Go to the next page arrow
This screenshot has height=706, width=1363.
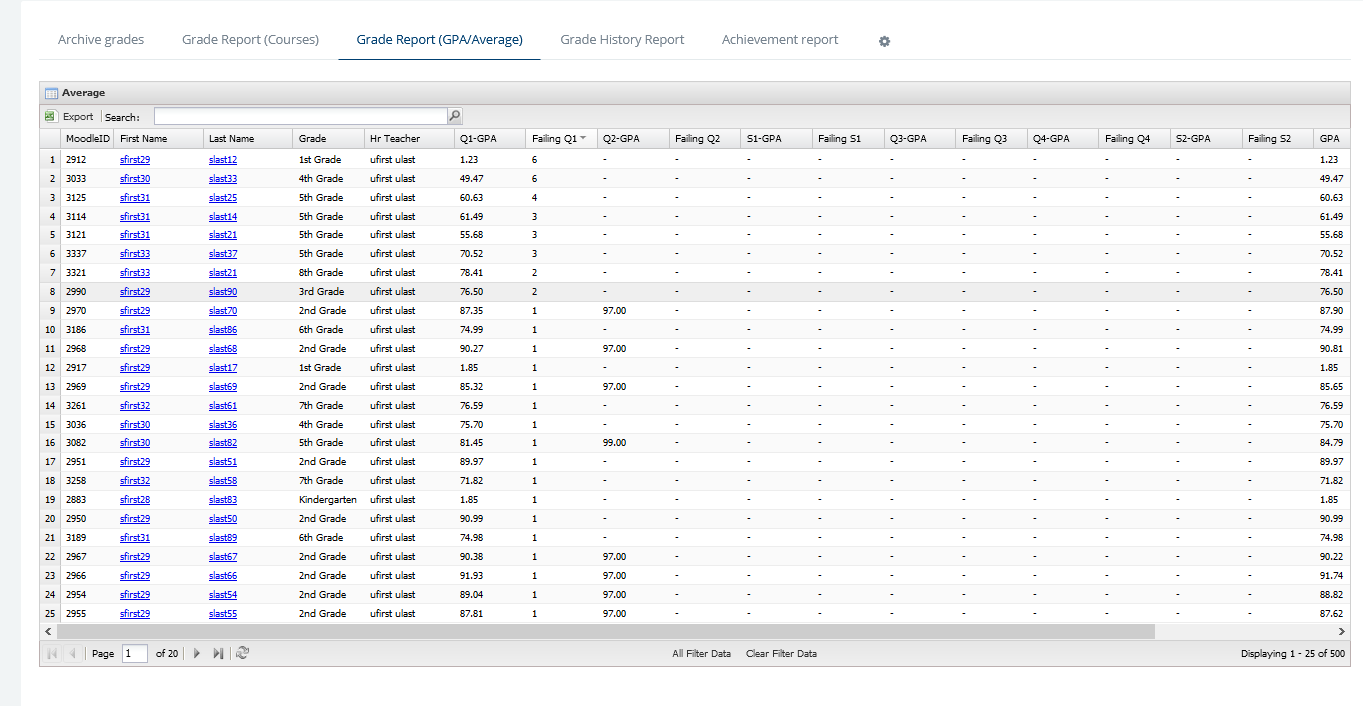(197, 653)
